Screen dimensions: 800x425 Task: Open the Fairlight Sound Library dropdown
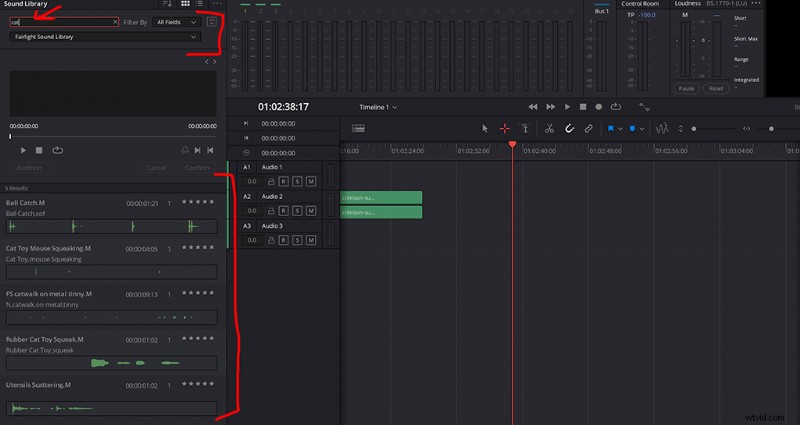[105, 37]
